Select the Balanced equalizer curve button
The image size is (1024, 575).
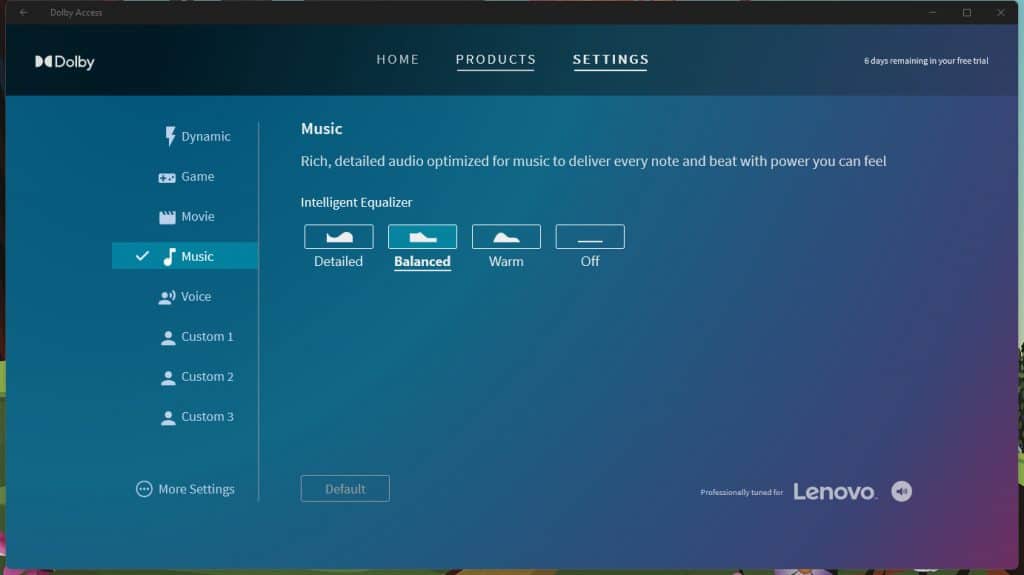point(422,237)
